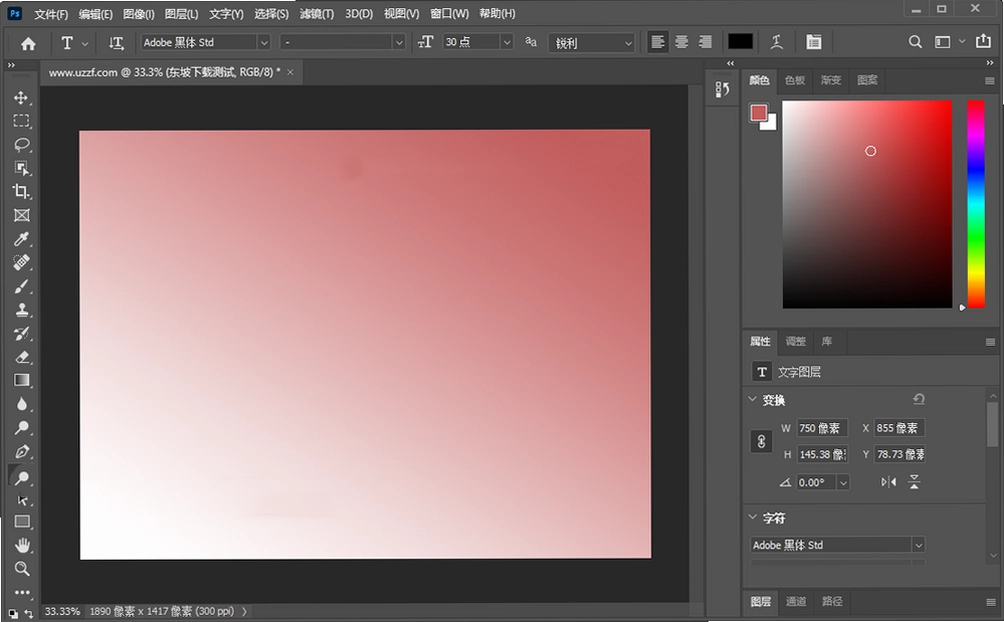Select the Rectangle shape tool

point(21,522)
